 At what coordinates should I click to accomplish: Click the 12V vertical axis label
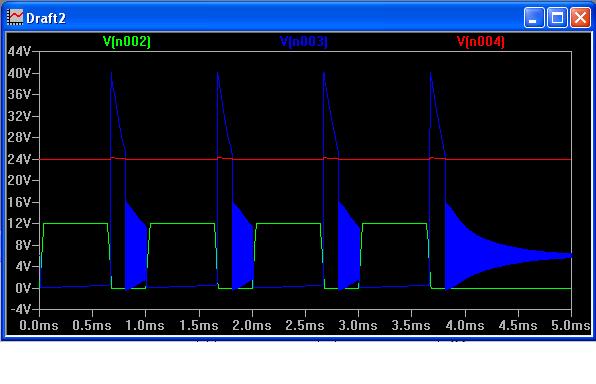click(x=19, y=223)
